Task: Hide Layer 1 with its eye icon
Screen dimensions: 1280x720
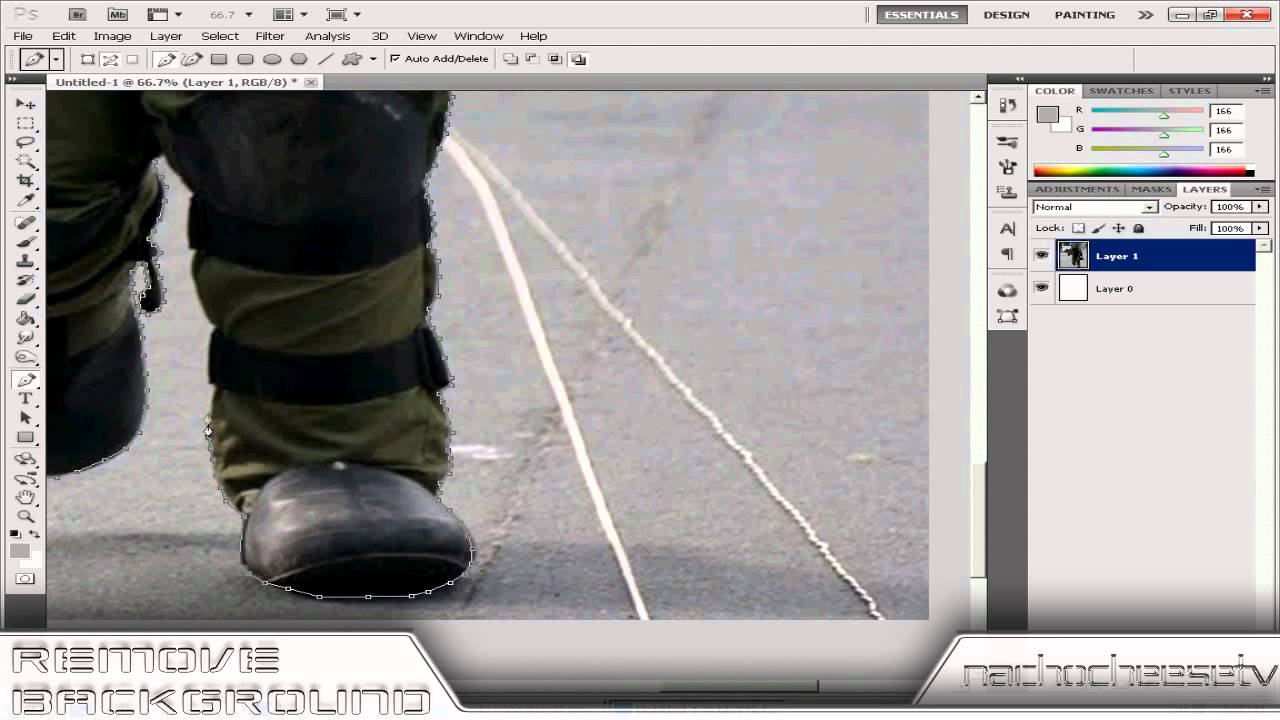Action: [x=1042, y=256]
